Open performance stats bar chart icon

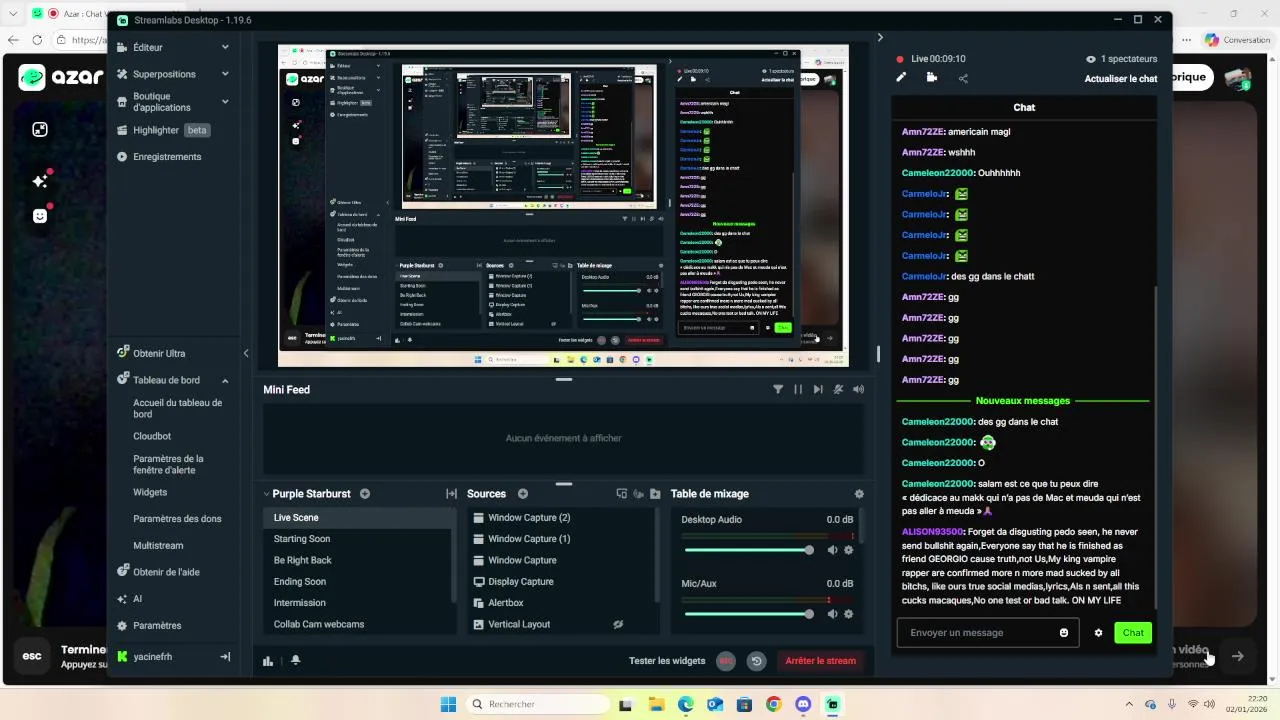point(268,660)
